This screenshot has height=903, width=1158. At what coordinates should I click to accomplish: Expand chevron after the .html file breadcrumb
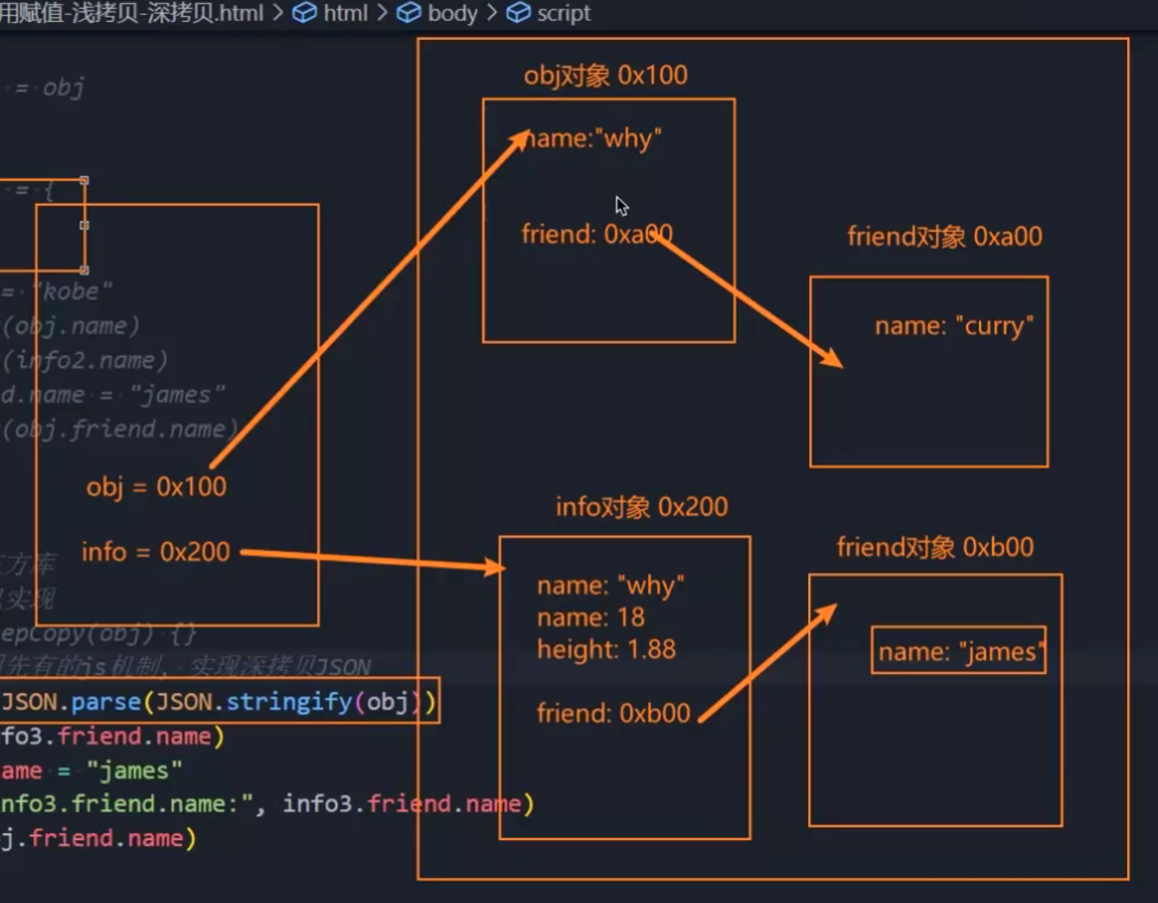(278, 13)
